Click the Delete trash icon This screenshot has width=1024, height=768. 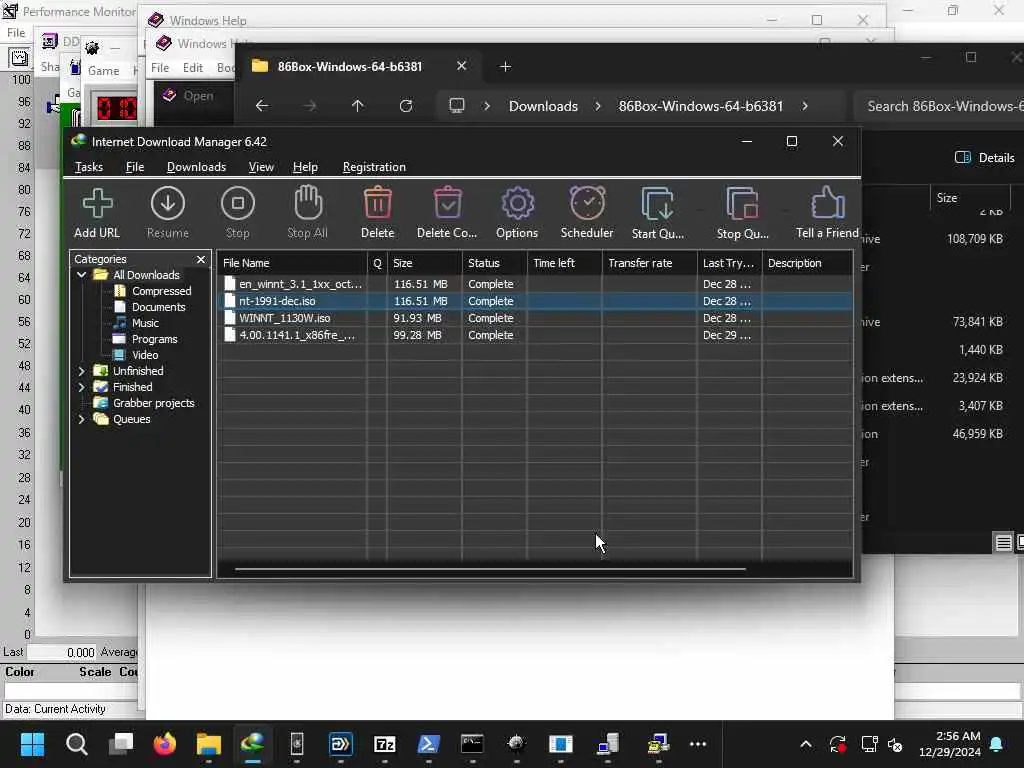pyautogui.click(x=377, y=202)
